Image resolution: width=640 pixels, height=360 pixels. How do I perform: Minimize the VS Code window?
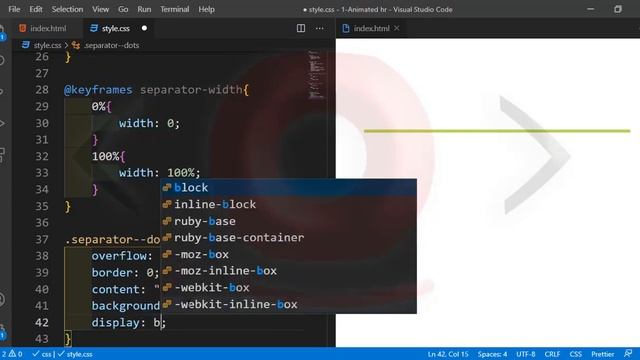[x=590, y=9]
